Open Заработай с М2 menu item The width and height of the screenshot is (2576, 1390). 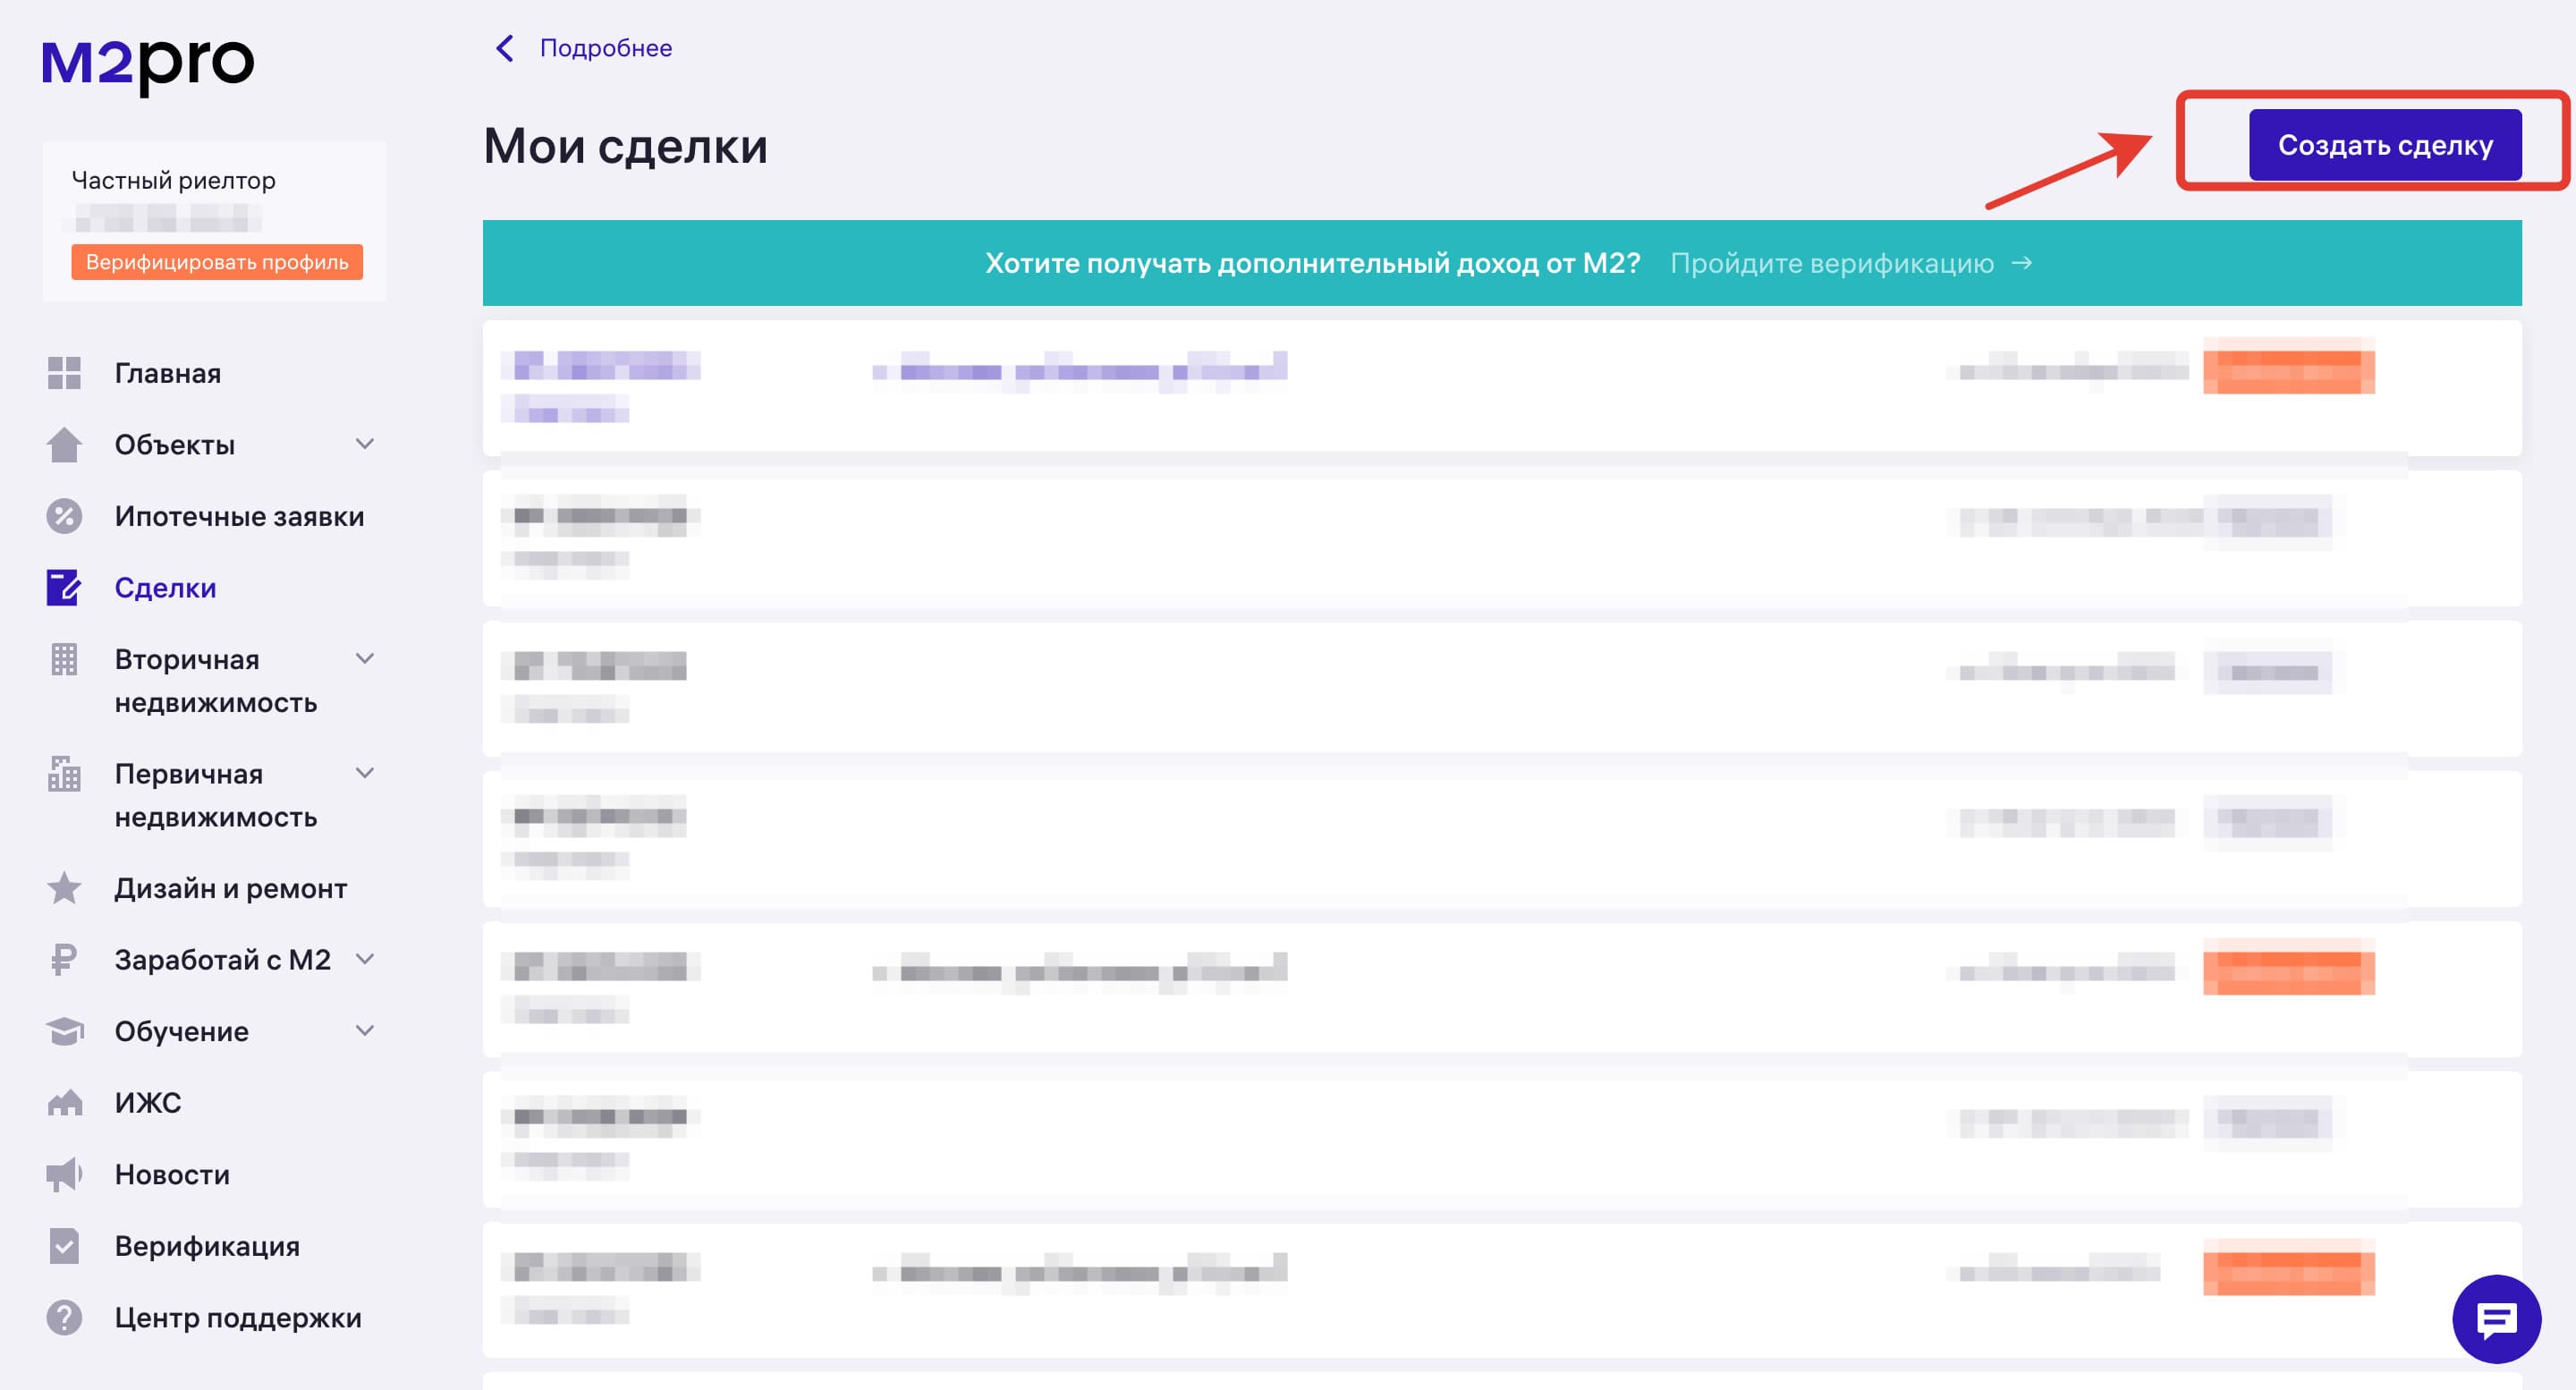(x=222, y=960)
